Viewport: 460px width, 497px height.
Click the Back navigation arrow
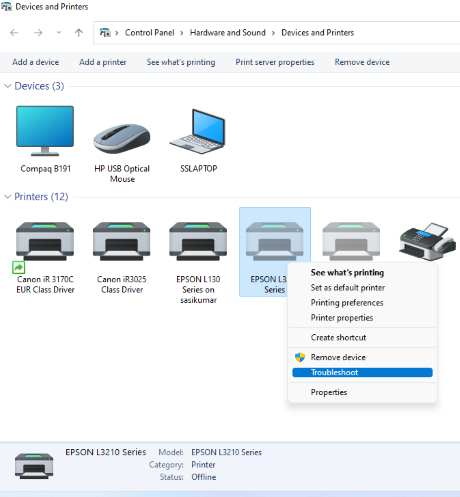[14, 33]
